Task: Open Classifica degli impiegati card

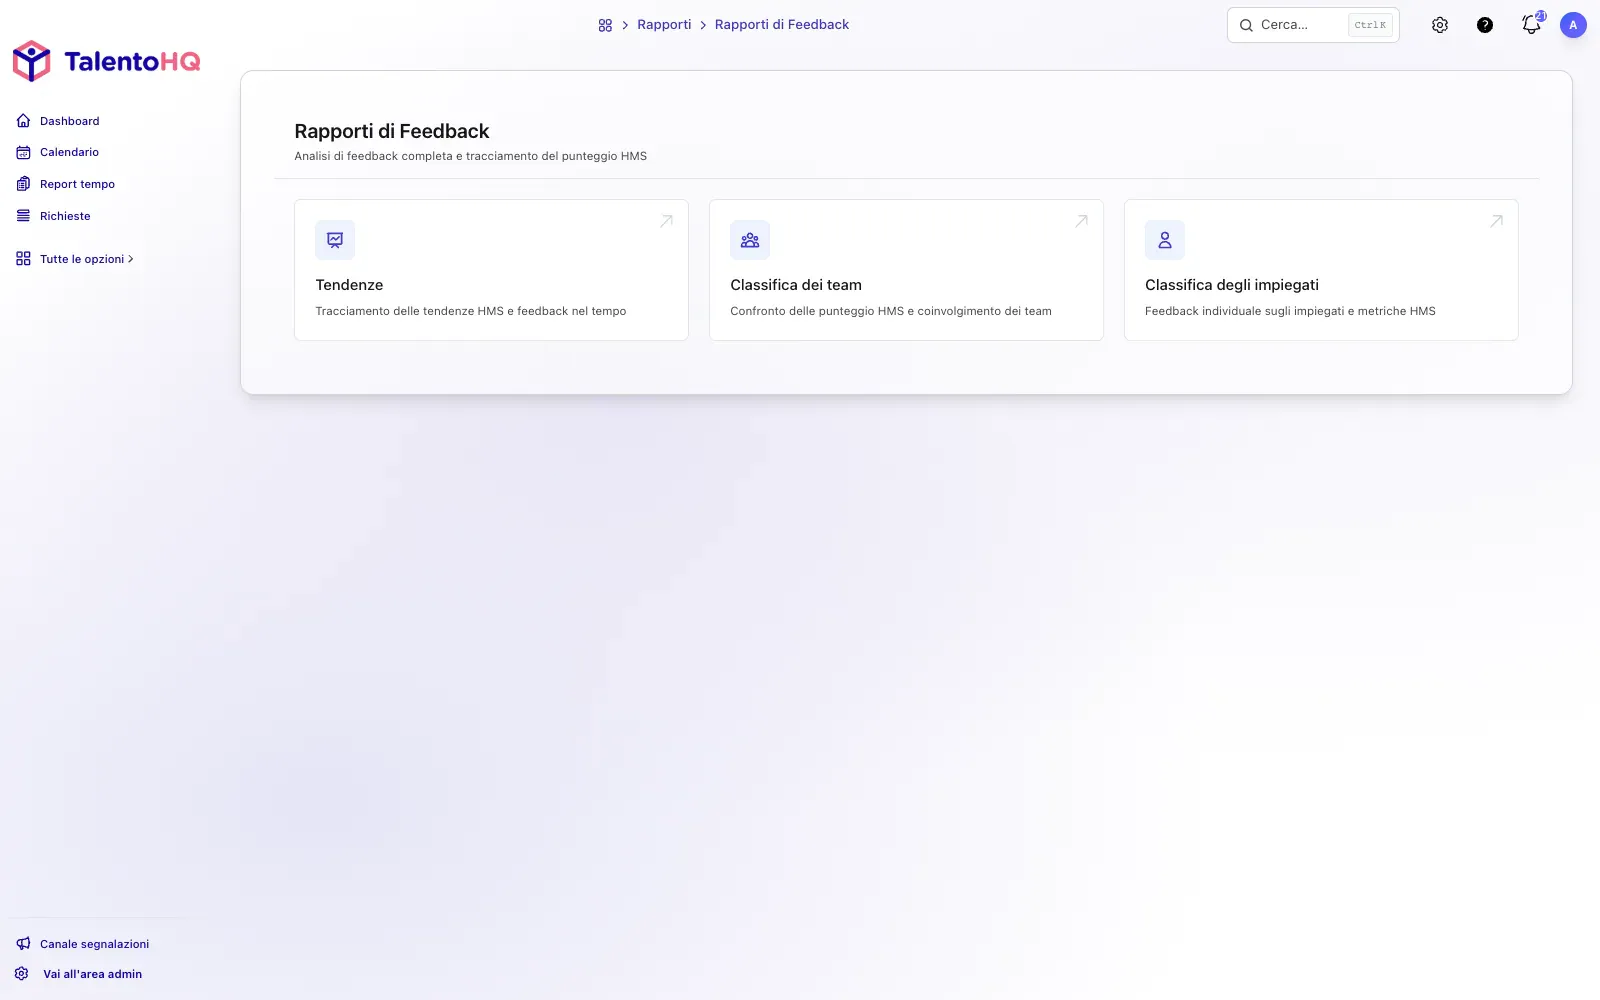Action: (1321, 270)
